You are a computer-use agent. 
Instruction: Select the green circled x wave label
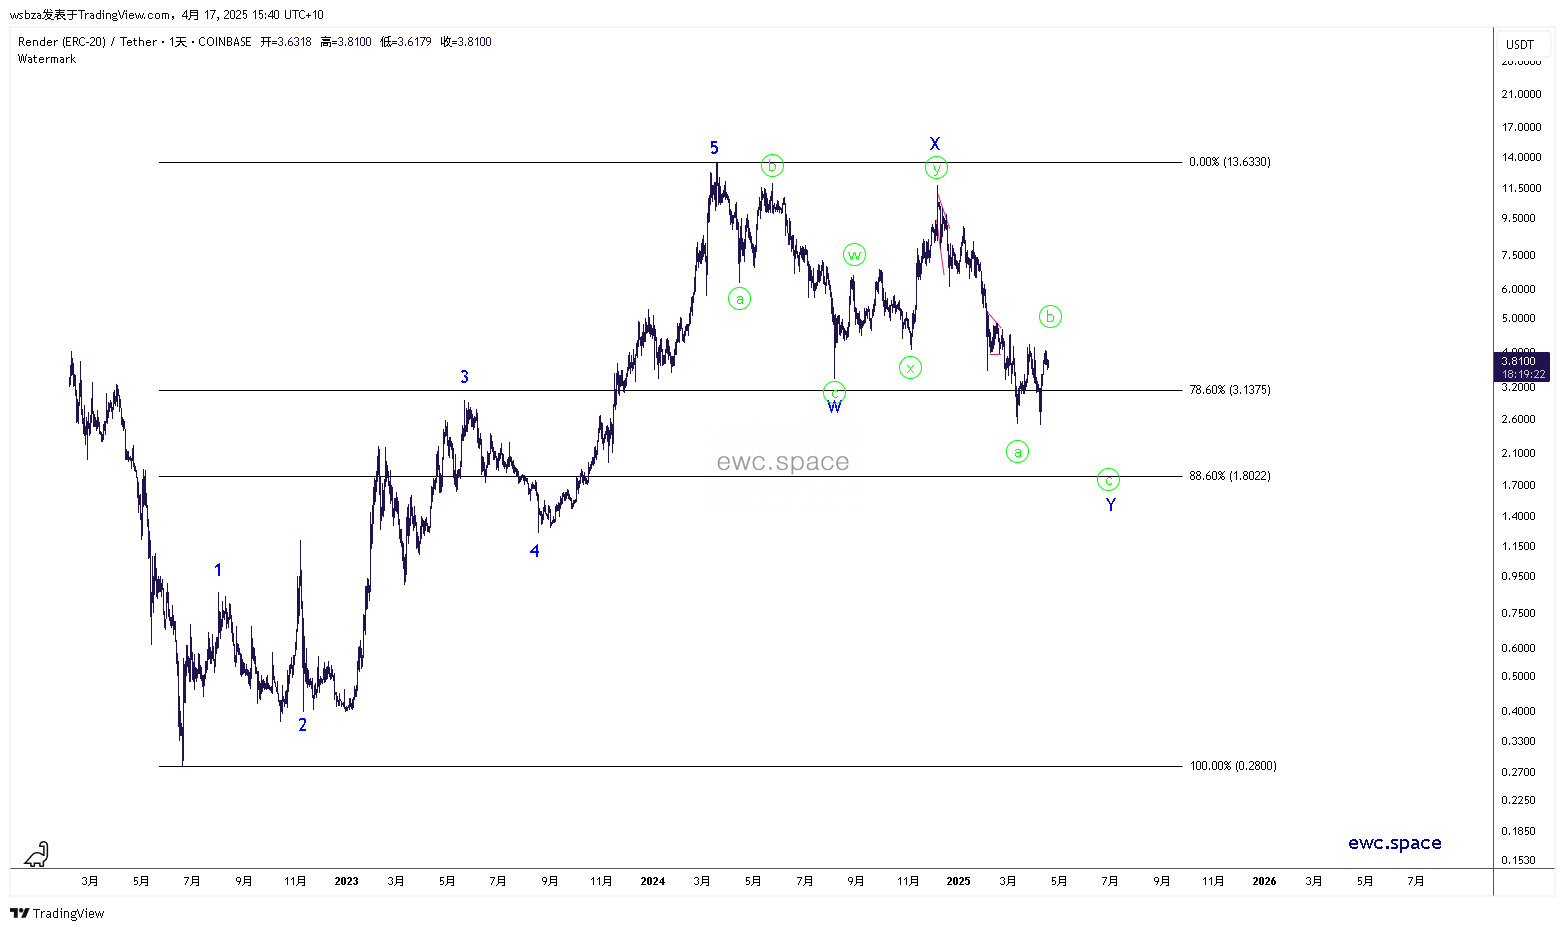909,368
